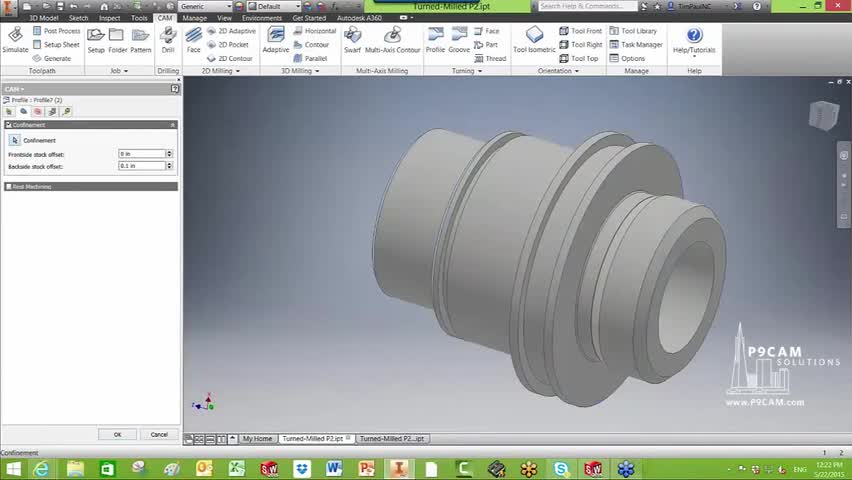This screenshot has height=480, width=852.
Task: Switch to Tool Top view
Action: tap(579, 58)
